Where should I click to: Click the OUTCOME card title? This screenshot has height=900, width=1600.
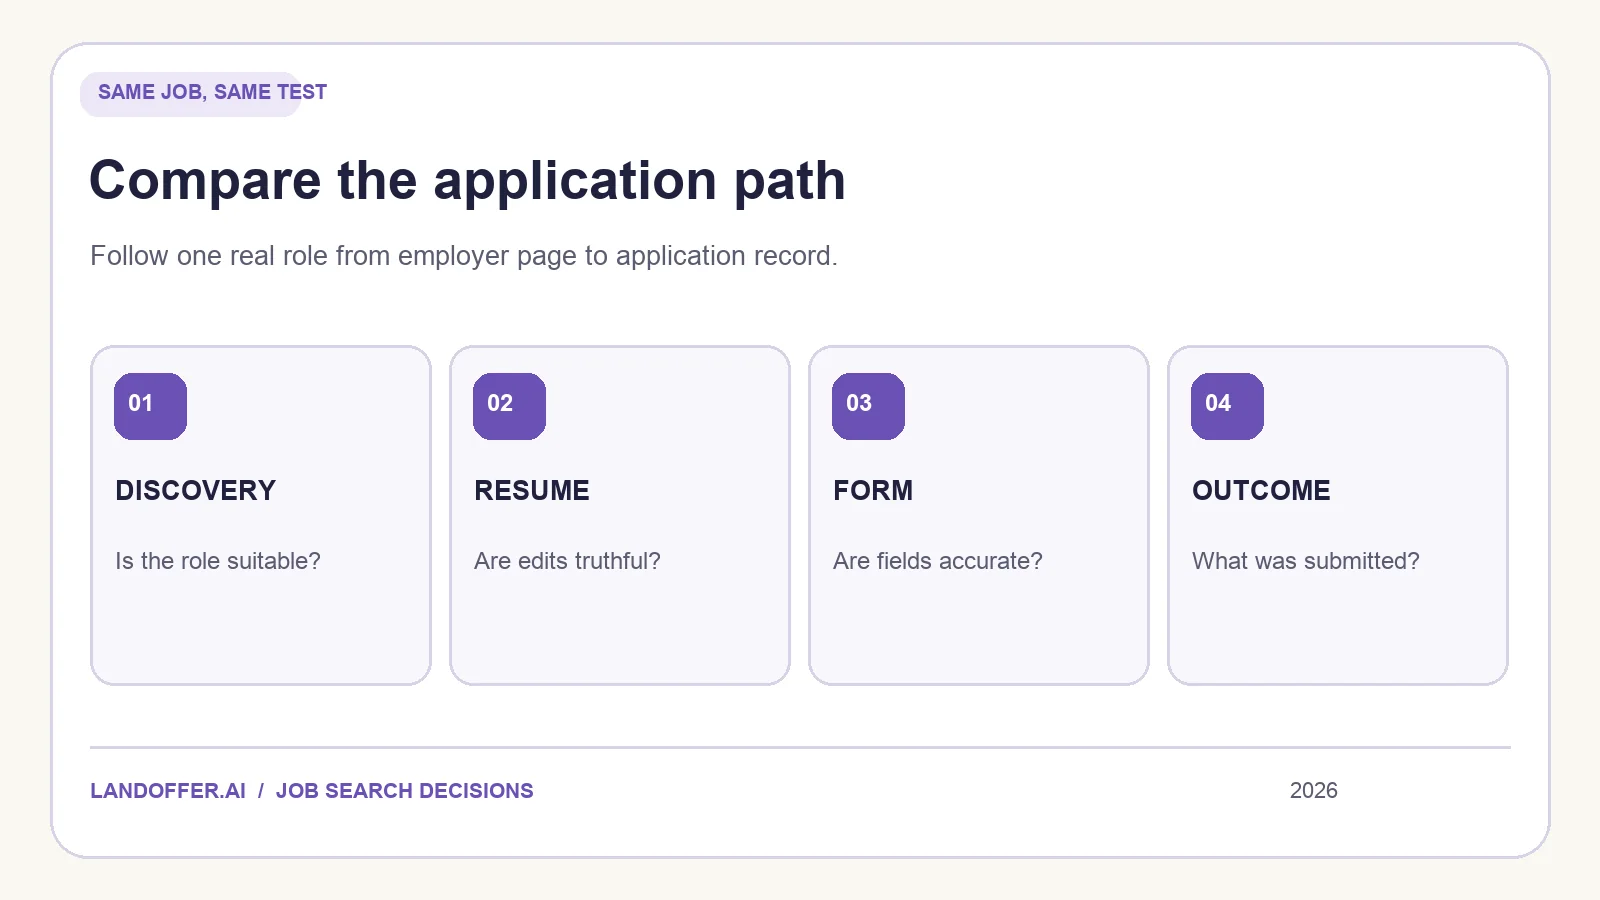coord(1261,491)
